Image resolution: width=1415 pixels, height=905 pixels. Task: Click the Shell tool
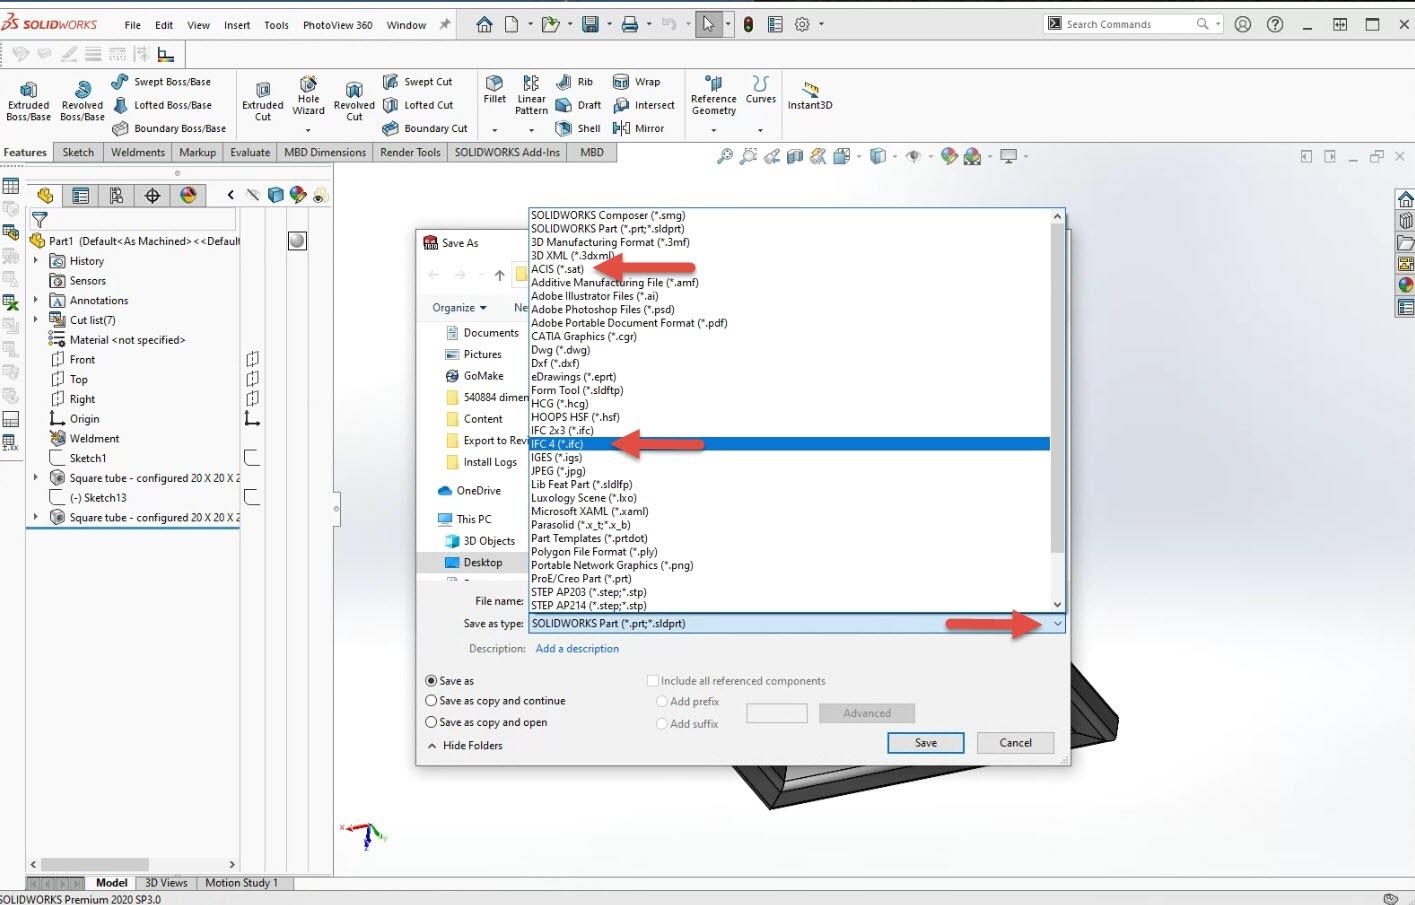[578, 128]
